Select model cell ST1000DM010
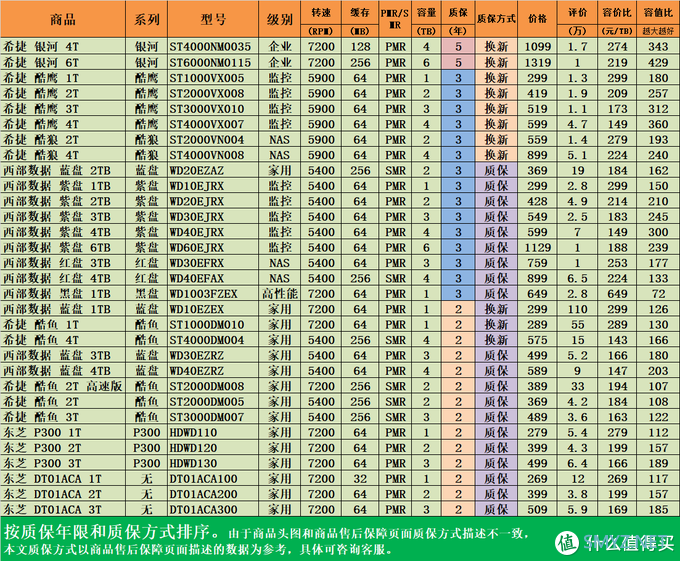Viewport: 680px width, 561px height. pos(207,324)
